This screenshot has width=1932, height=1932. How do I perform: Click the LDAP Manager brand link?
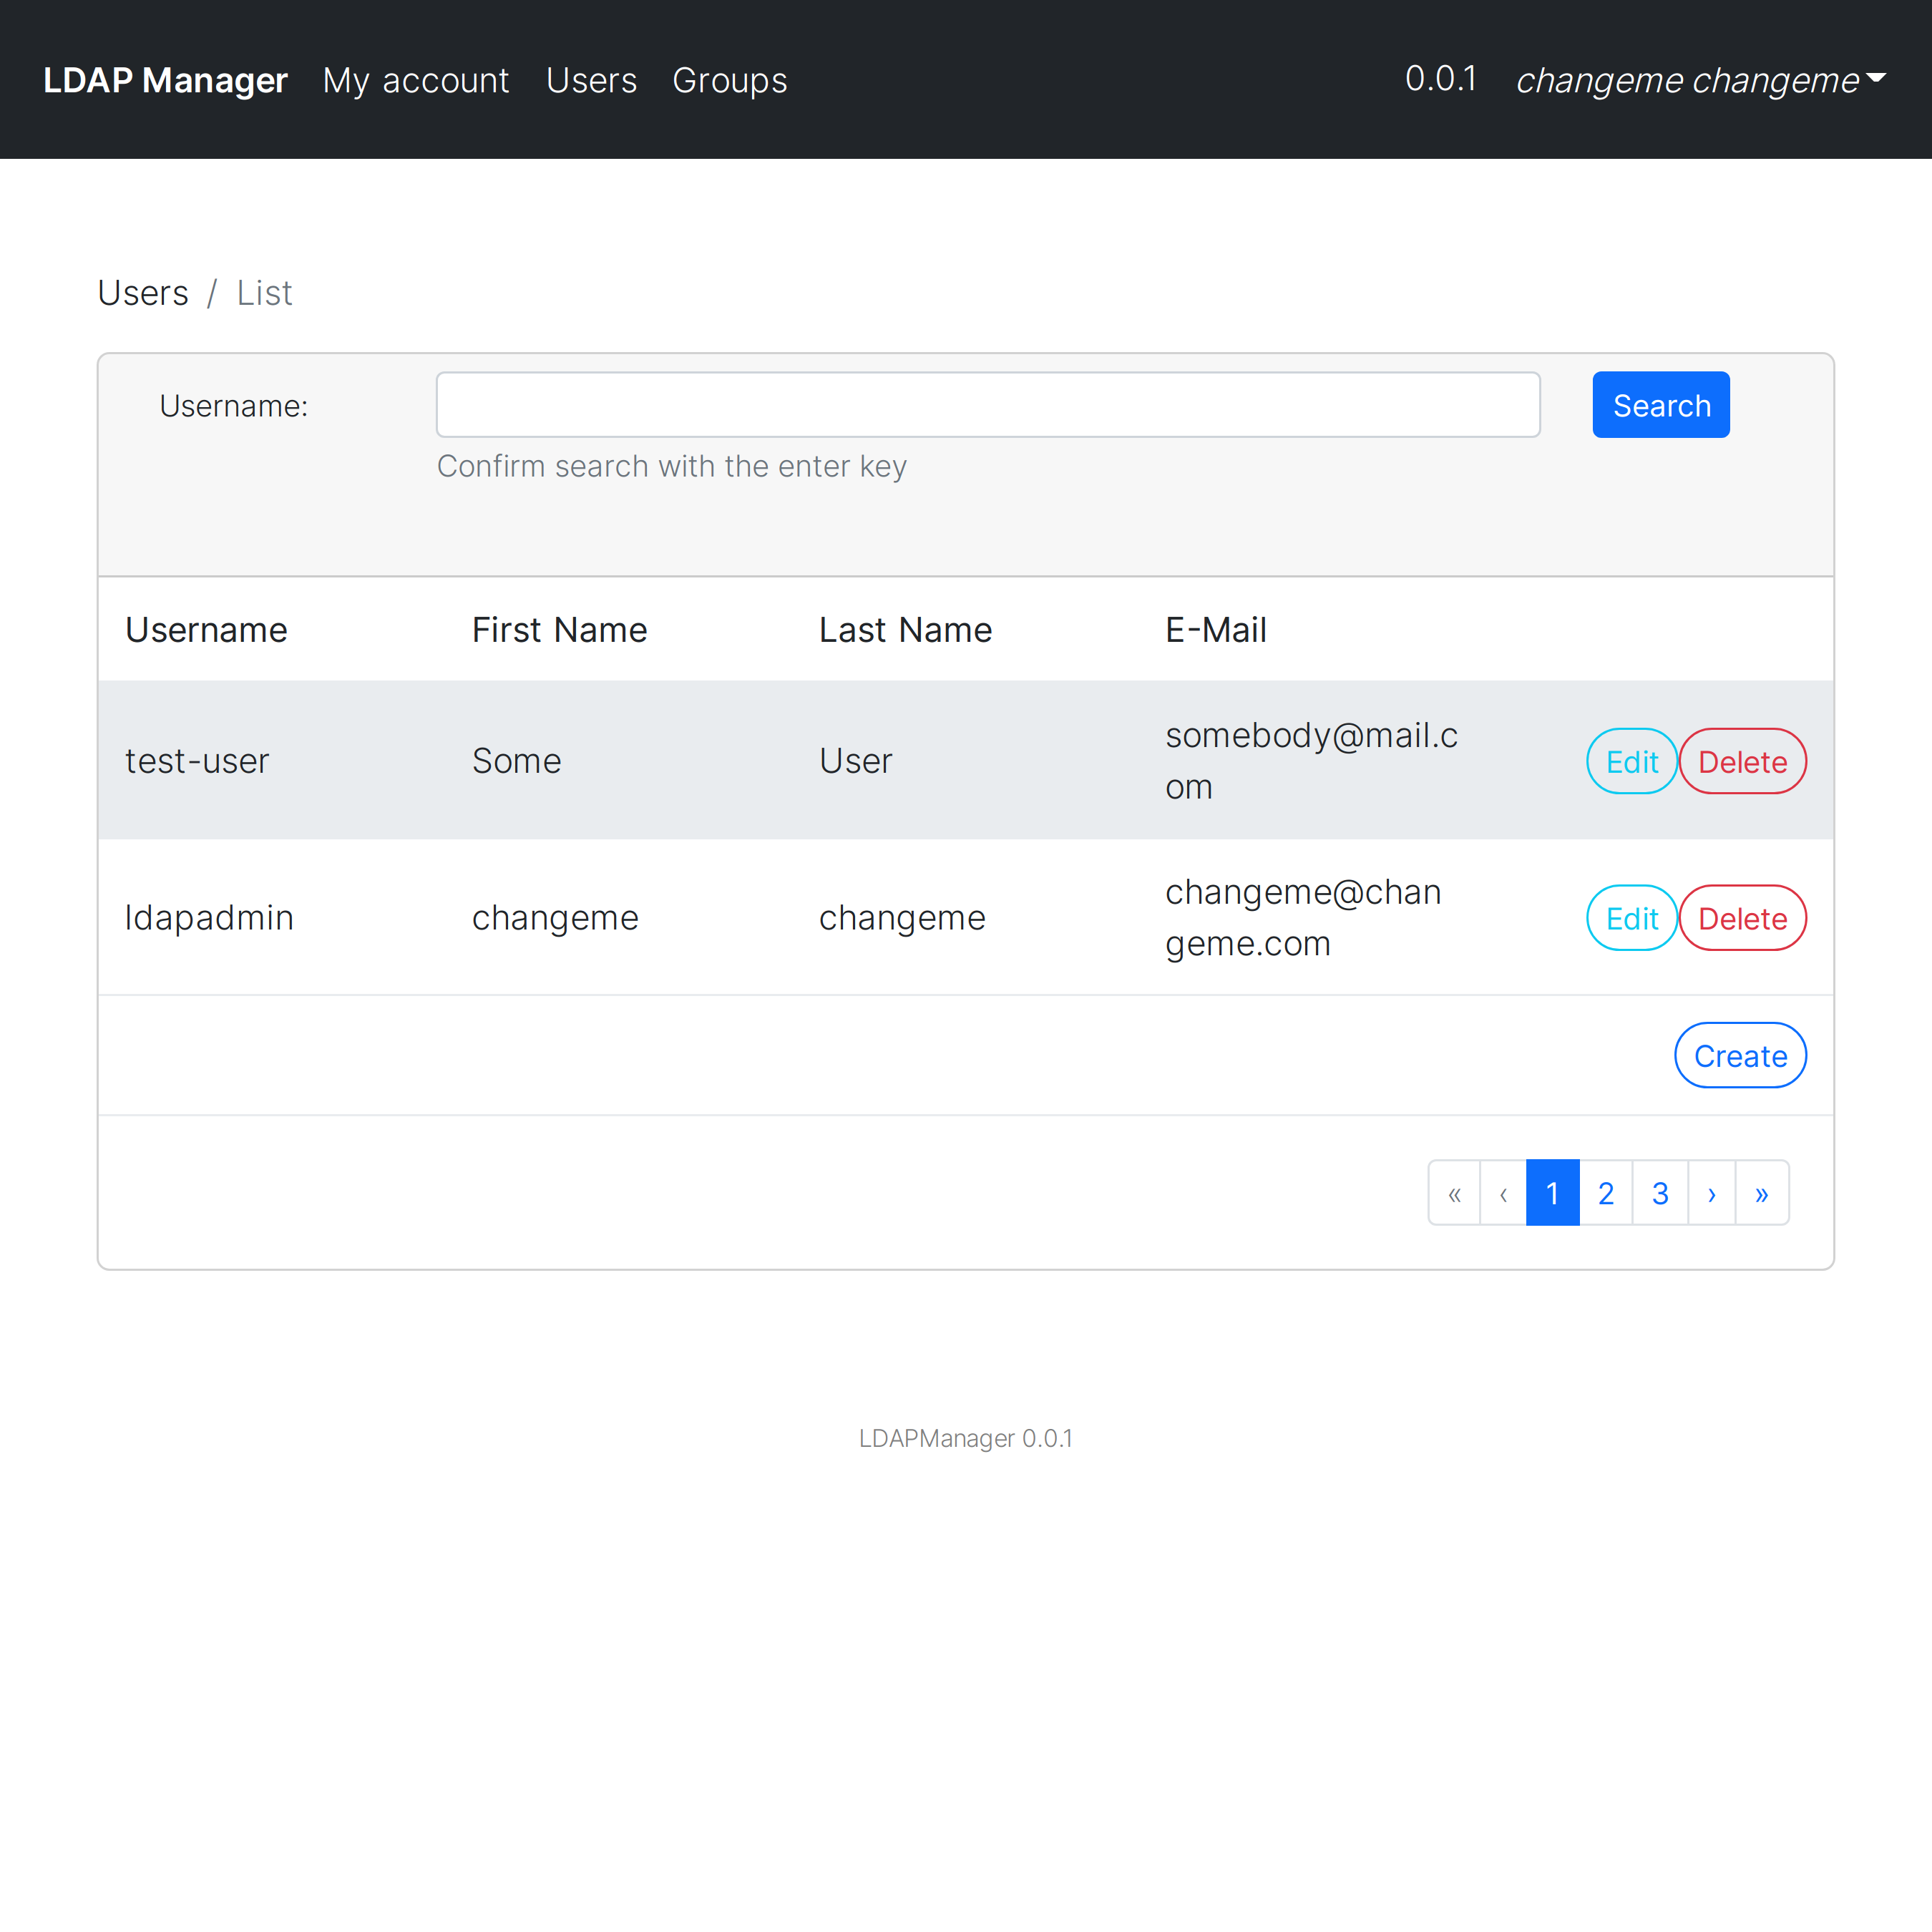coord(165,80)
